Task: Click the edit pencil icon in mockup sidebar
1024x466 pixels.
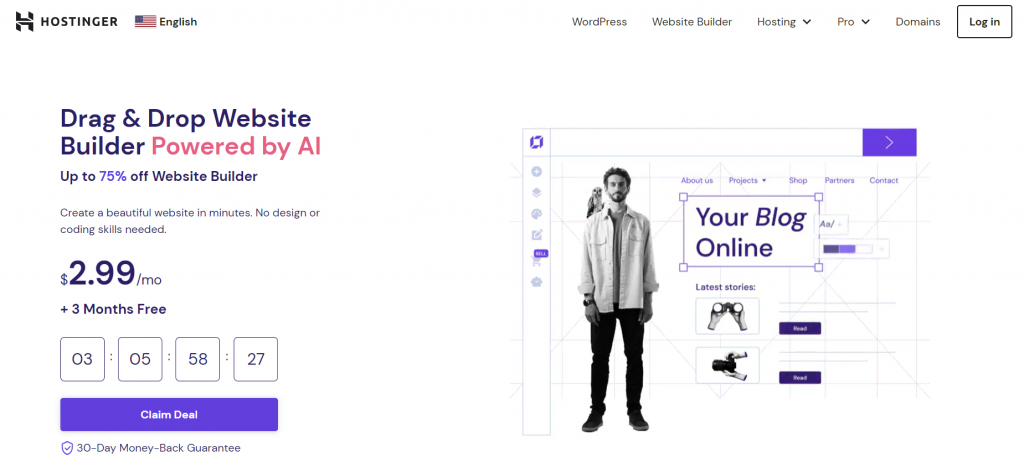Action: [x=537, y=235]
